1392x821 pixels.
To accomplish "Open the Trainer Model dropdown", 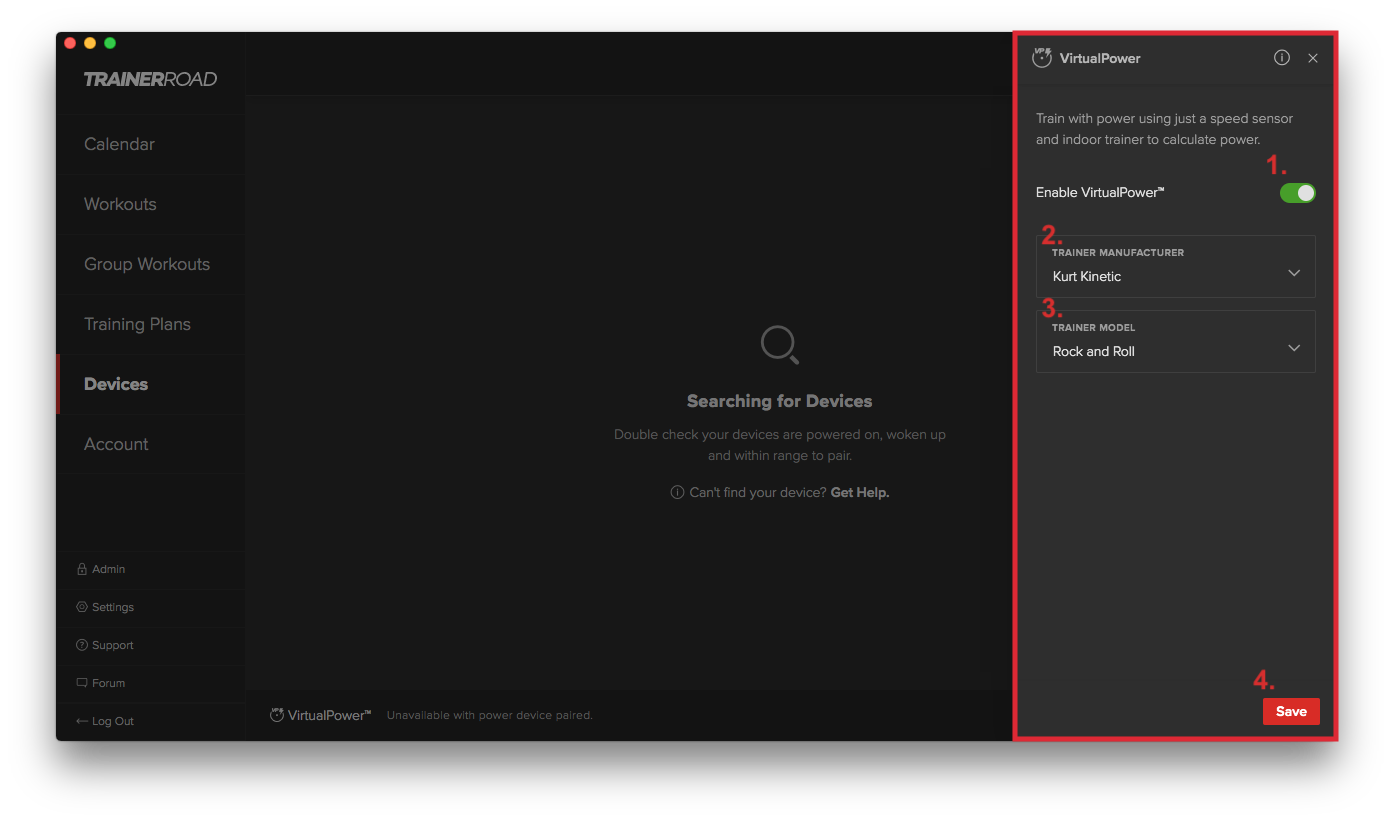I will pyautogui.click(x=1175, y=341).
